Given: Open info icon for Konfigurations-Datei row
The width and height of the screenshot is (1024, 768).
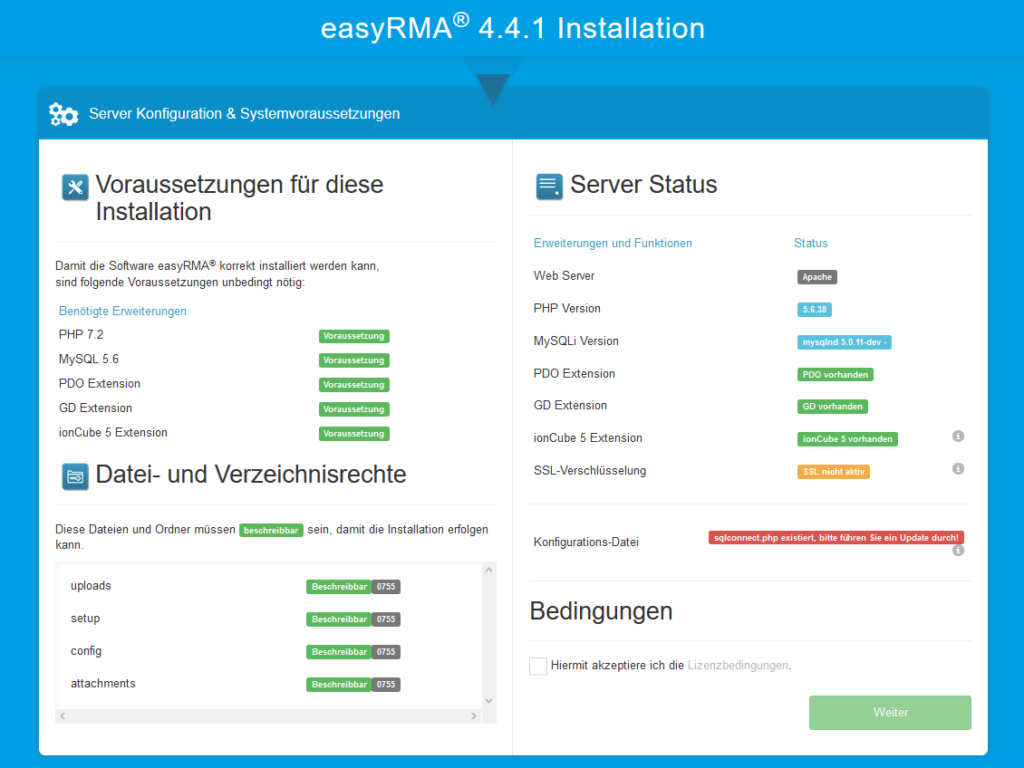Looking at the screenshot, I should point(958,551).
